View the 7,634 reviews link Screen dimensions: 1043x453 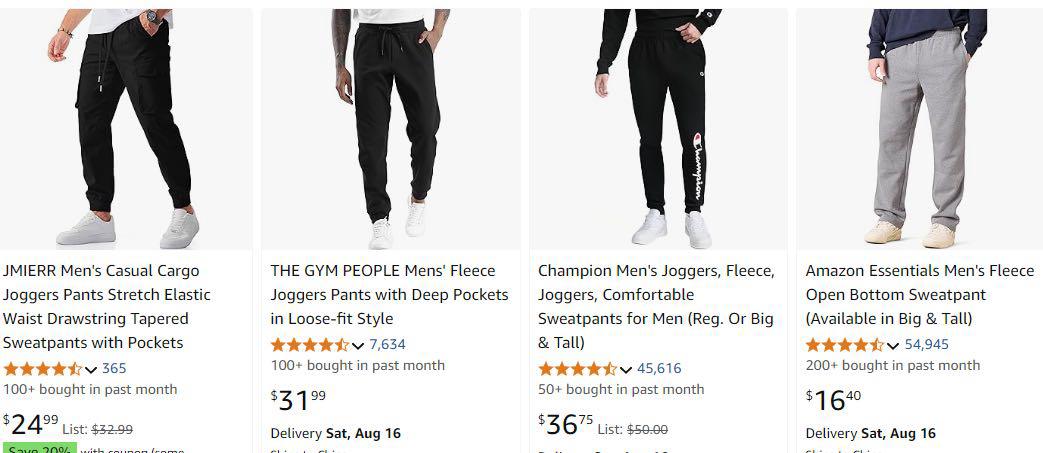coord(387,344)
